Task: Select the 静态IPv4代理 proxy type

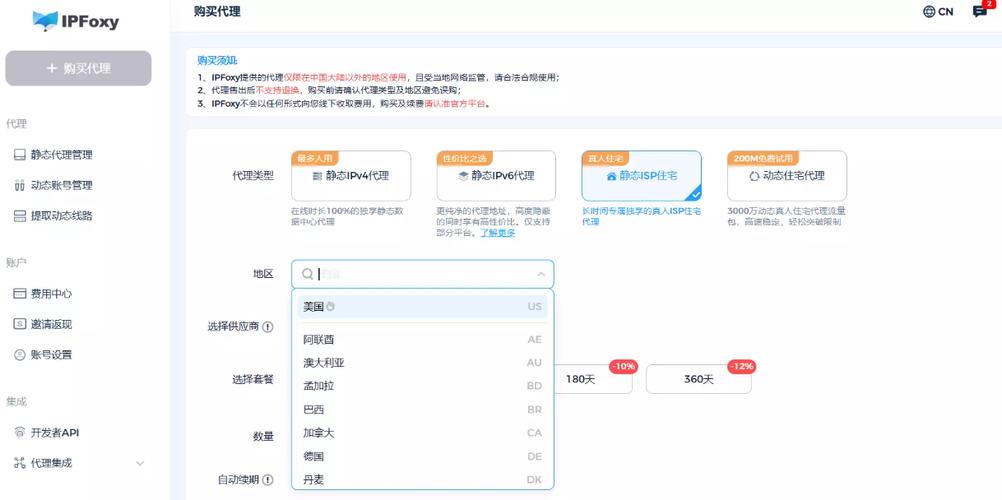Action: [351, 176]
